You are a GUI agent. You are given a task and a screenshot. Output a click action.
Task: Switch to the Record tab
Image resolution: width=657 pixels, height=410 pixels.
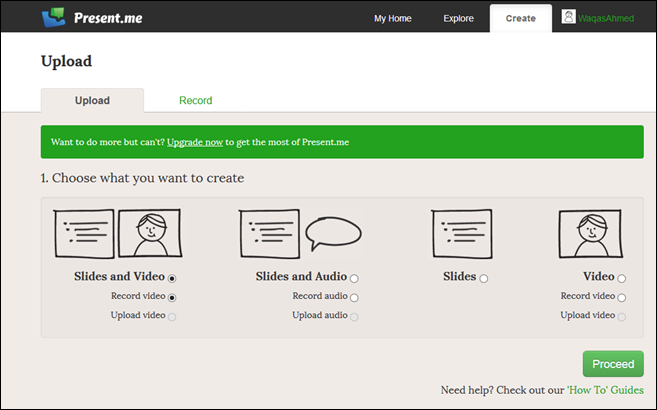[x=196, y=101]
